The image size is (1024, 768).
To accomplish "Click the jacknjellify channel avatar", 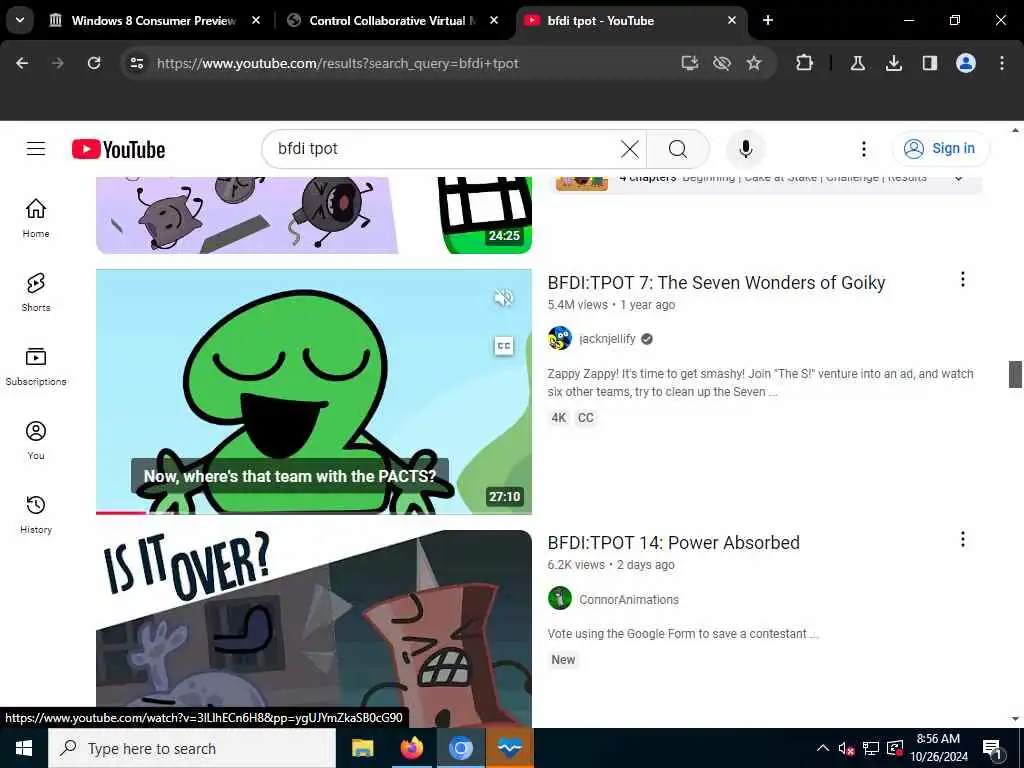I will pos(560,338).
